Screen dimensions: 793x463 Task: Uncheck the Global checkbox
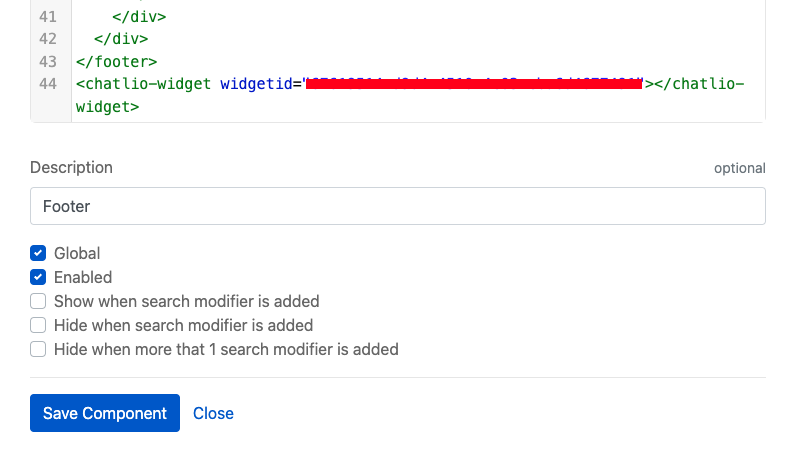(38, 253)
